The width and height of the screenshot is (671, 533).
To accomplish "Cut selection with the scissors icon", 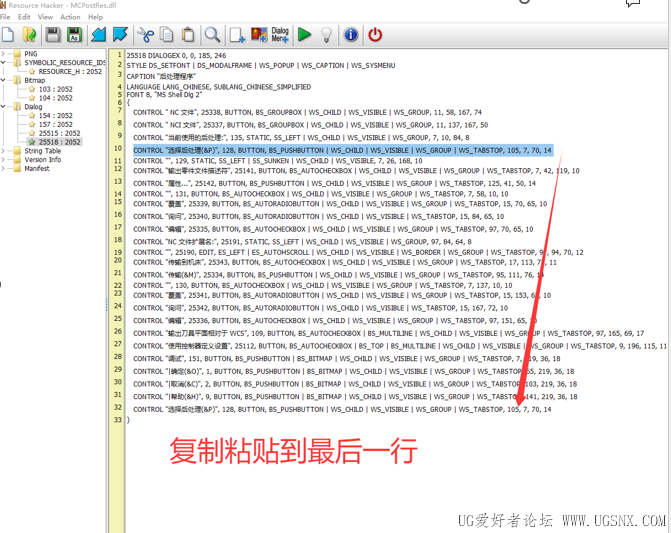I will coord(145,35).
